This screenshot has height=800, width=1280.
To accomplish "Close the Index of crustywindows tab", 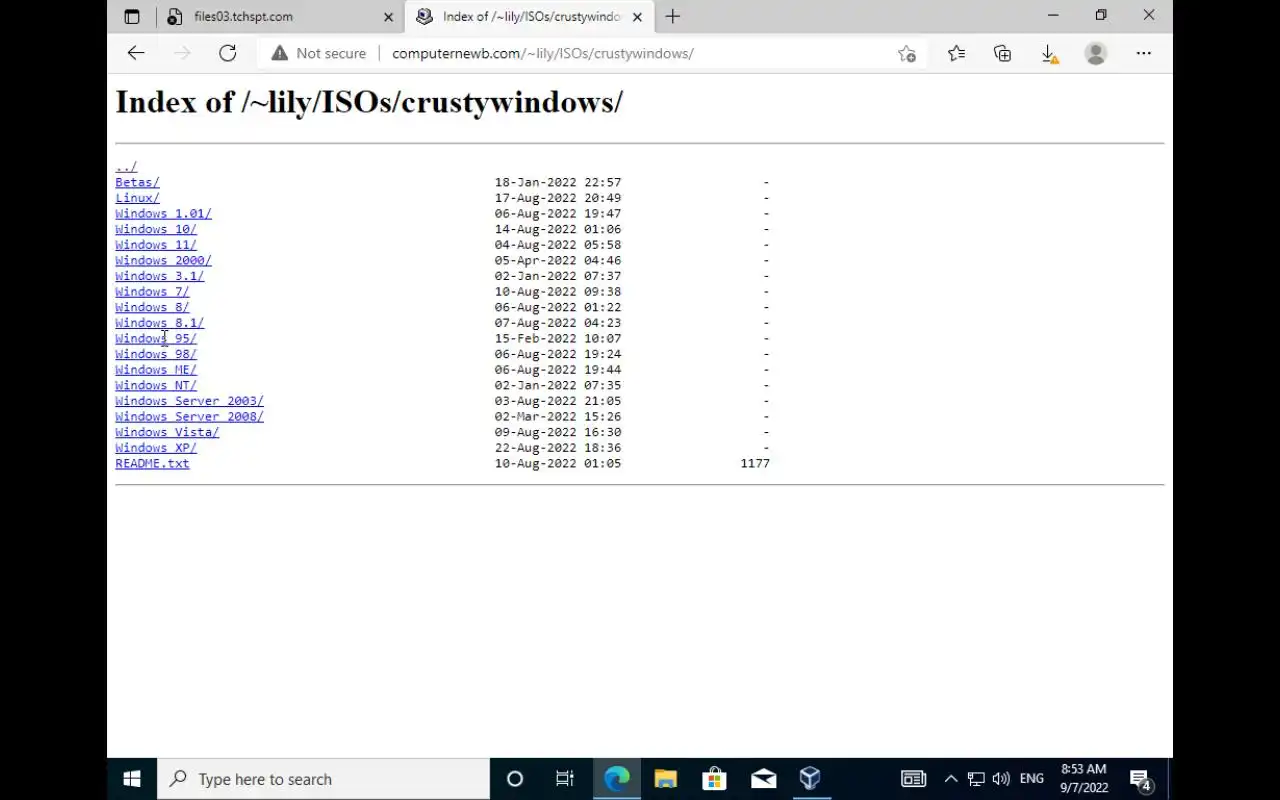I will [x=637, y=17].
